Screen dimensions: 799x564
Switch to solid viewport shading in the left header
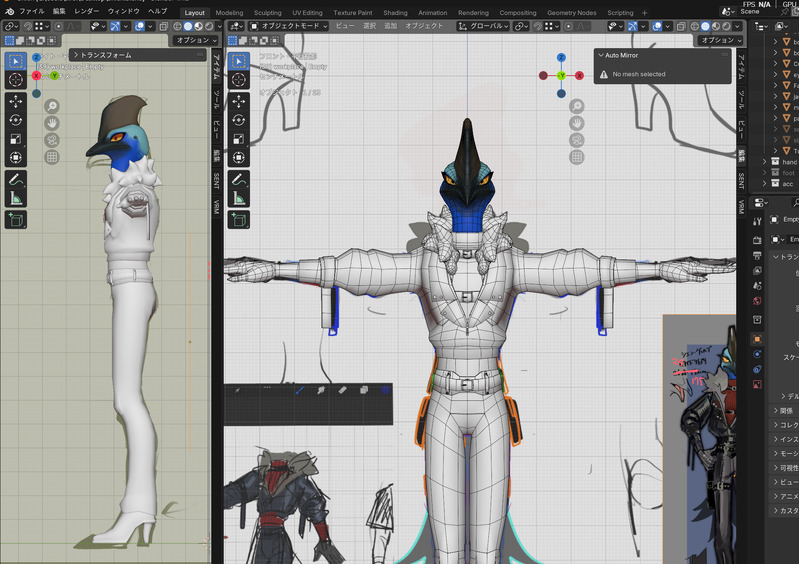click(x=187, y=26)
